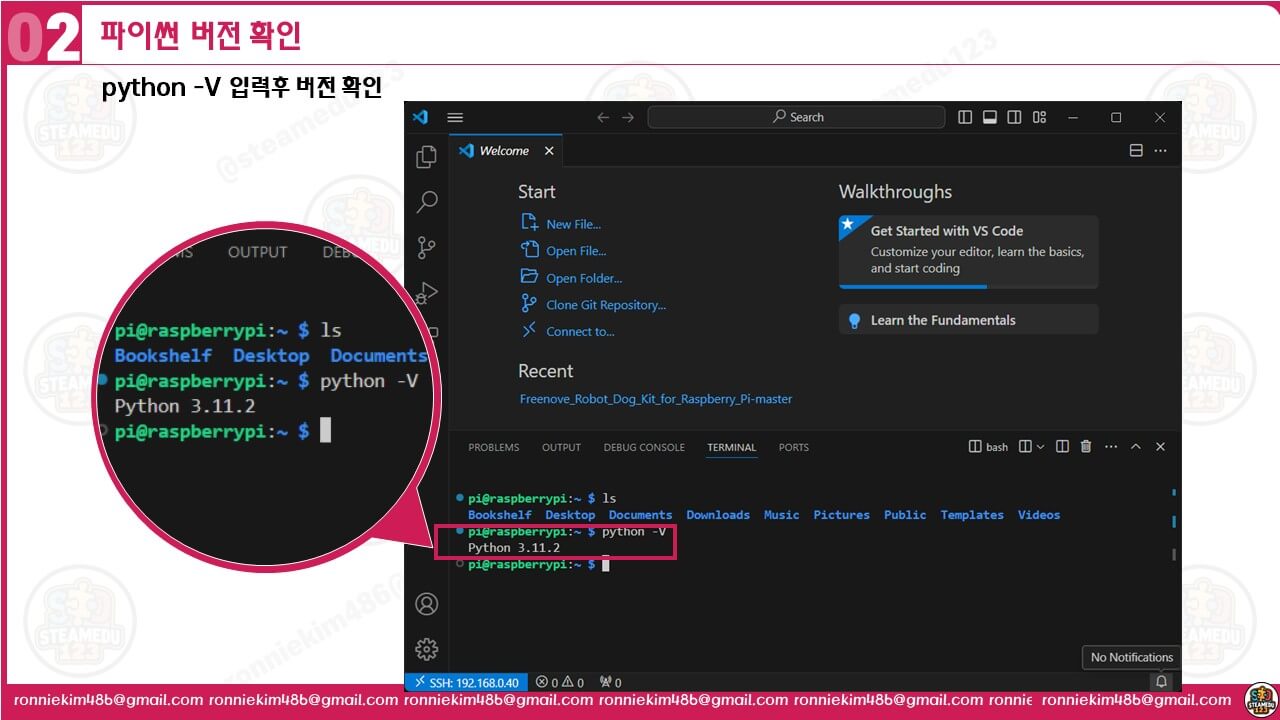Open the Manage gear icon
Screen dimensions: 1280x720
427,649
